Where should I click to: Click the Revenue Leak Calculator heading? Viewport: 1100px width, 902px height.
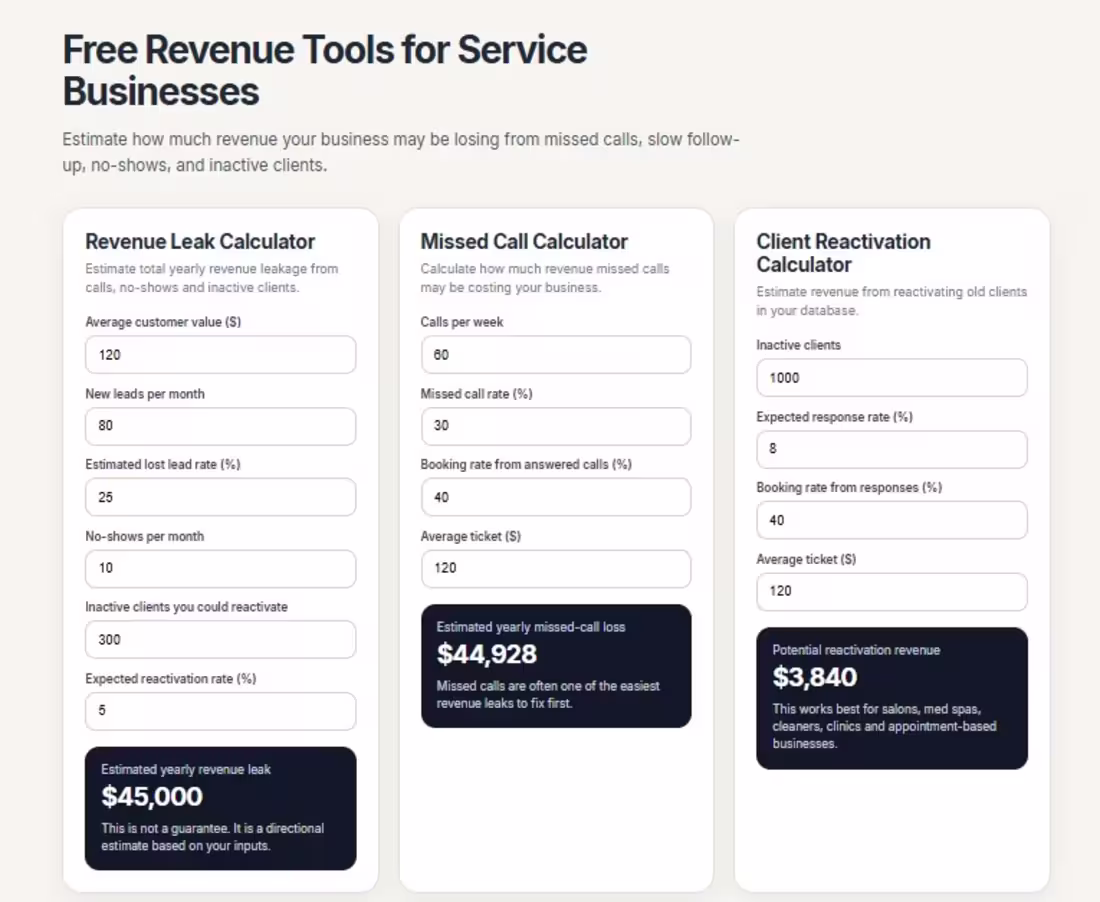point(200,241)
